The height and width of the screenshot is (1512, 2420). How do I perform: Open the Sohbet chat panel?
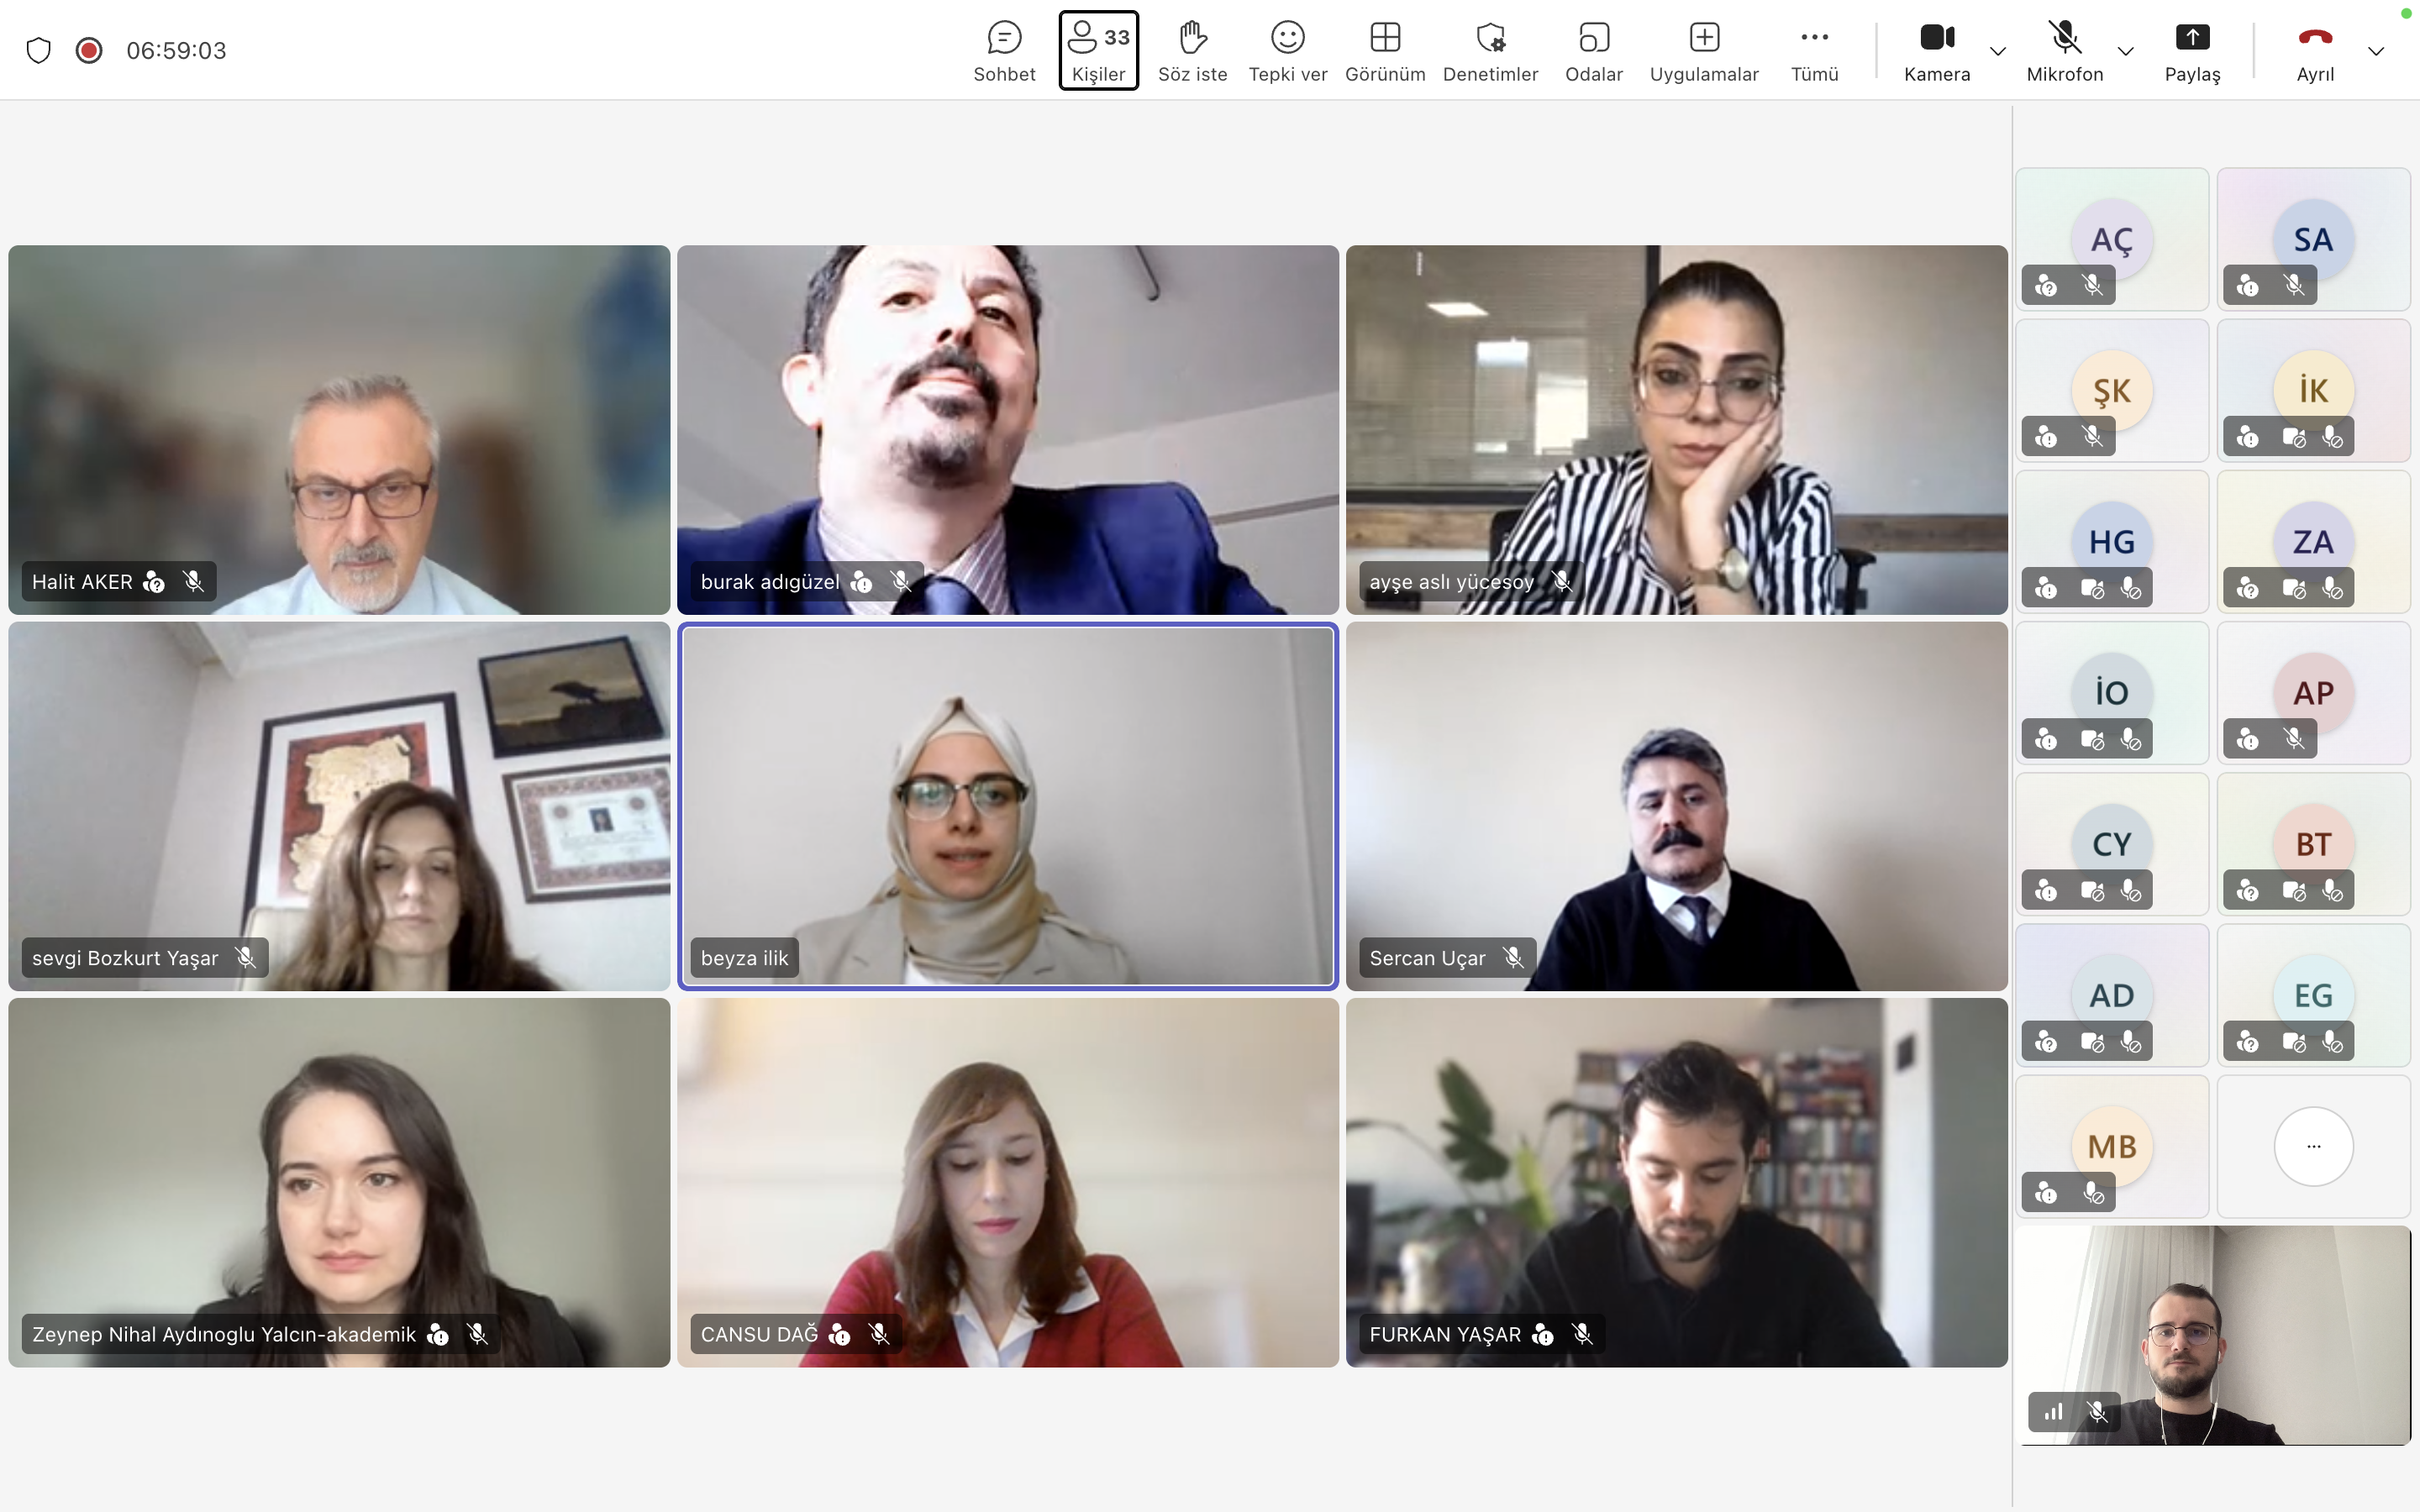tap(1004, 50)
